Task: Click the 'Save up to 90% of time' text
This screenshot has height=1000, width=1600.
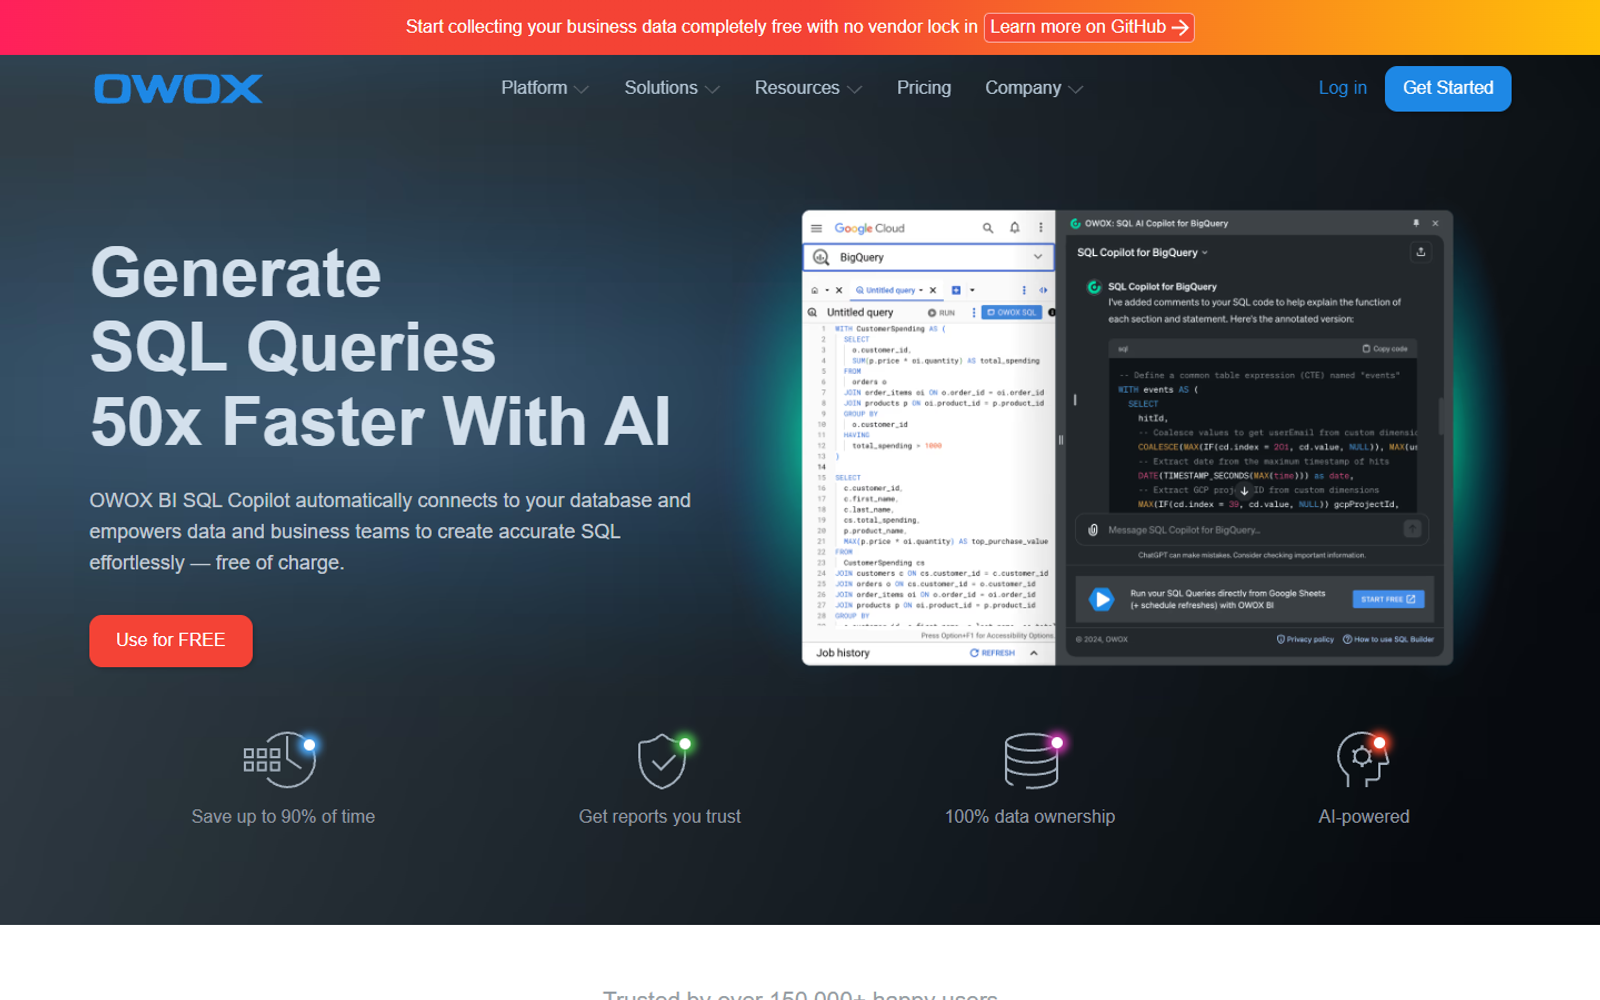Action: click(x=283, y=817)
